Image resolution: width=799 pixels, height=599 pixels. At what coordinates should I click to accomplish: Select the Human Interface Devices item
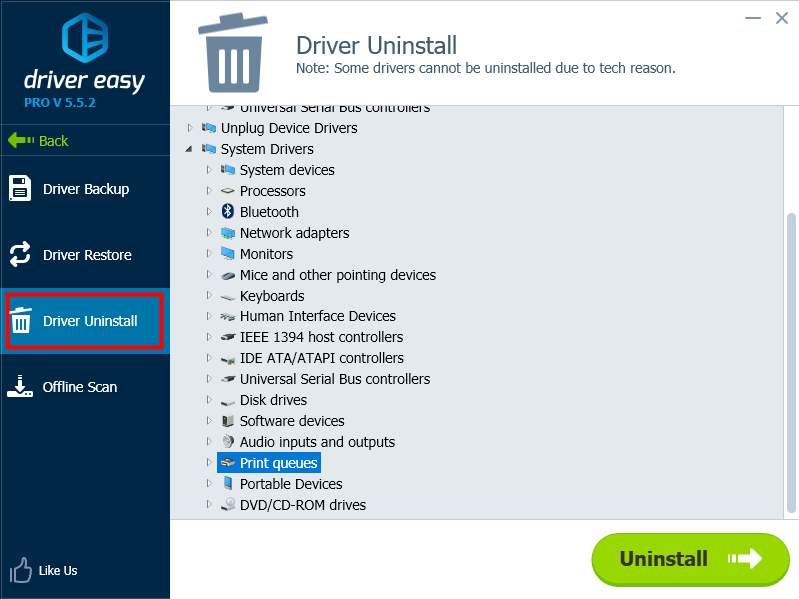tap(317, 316)
